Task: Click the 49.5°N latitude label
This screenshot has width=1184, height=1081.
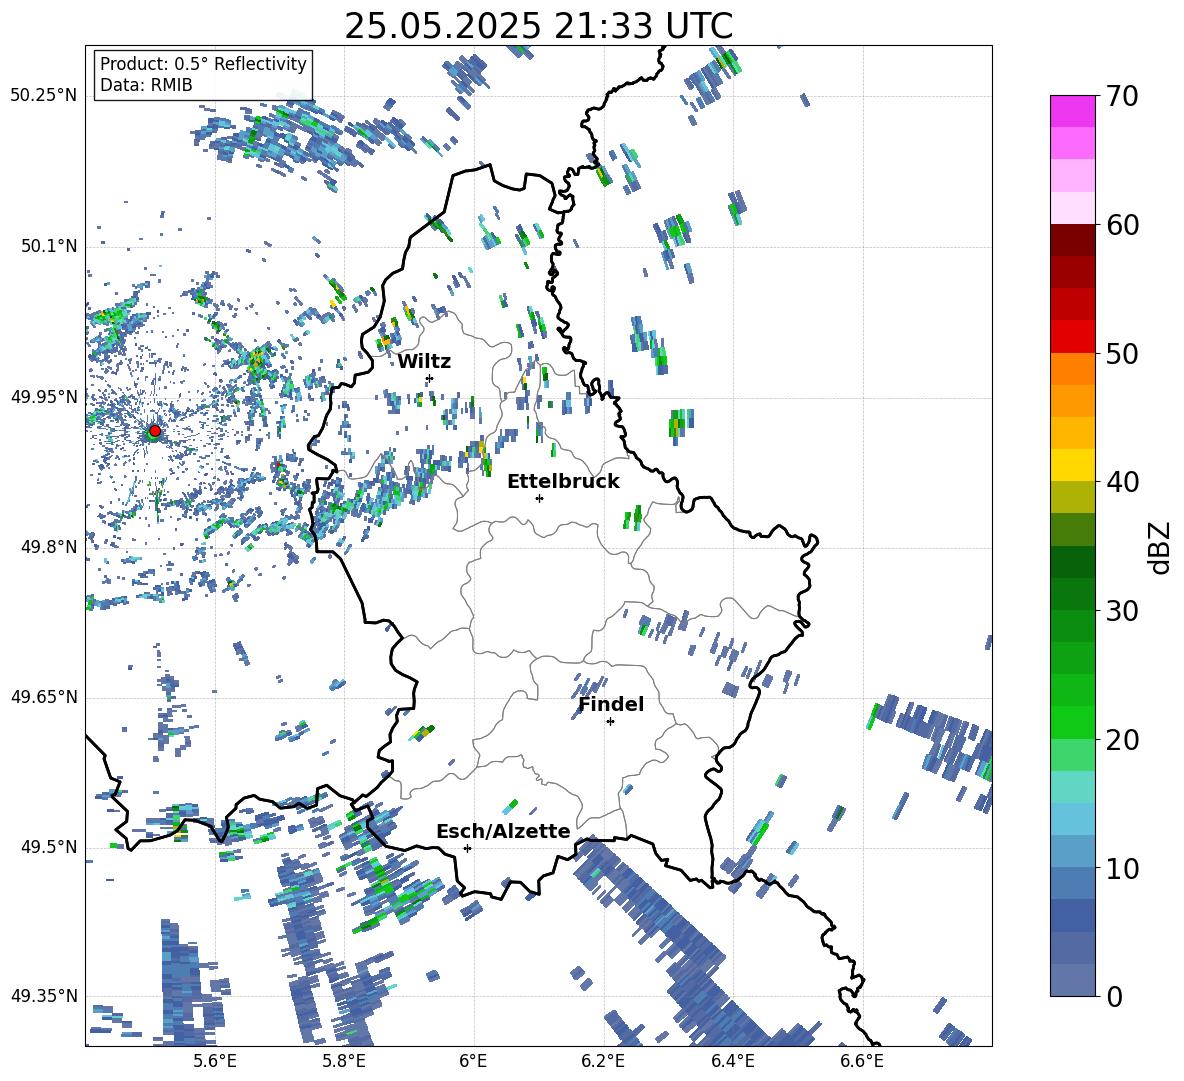Action: [48, 847]
